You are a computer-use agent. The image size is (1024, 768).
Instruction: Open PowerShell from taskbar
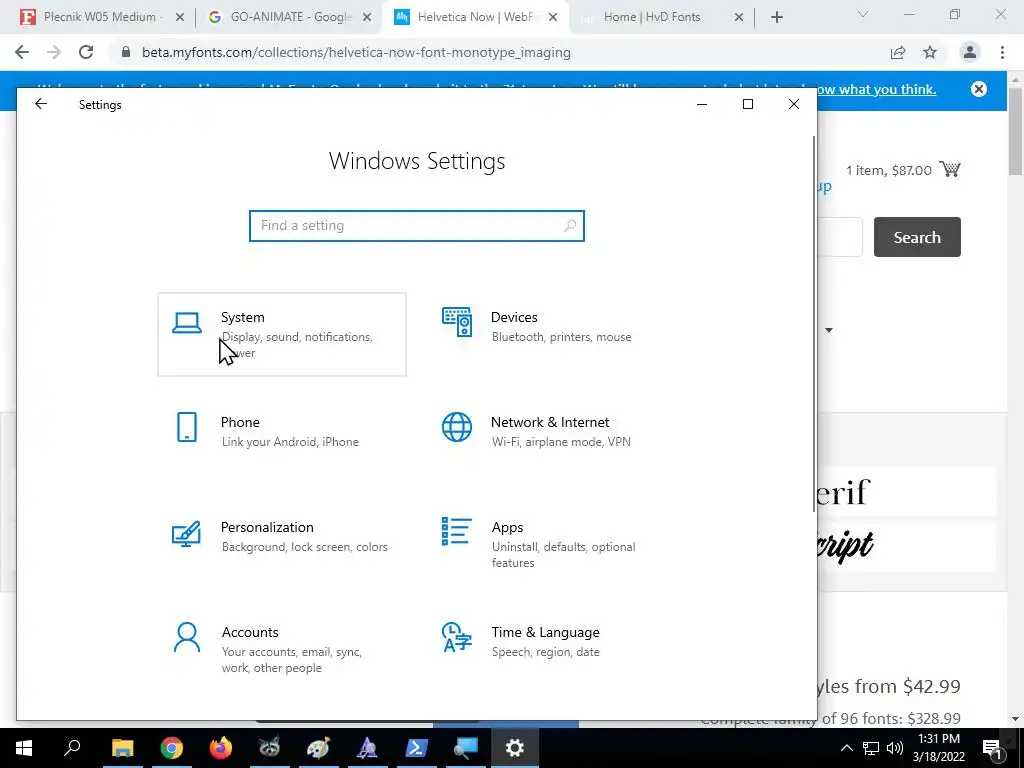pos(417,748)
